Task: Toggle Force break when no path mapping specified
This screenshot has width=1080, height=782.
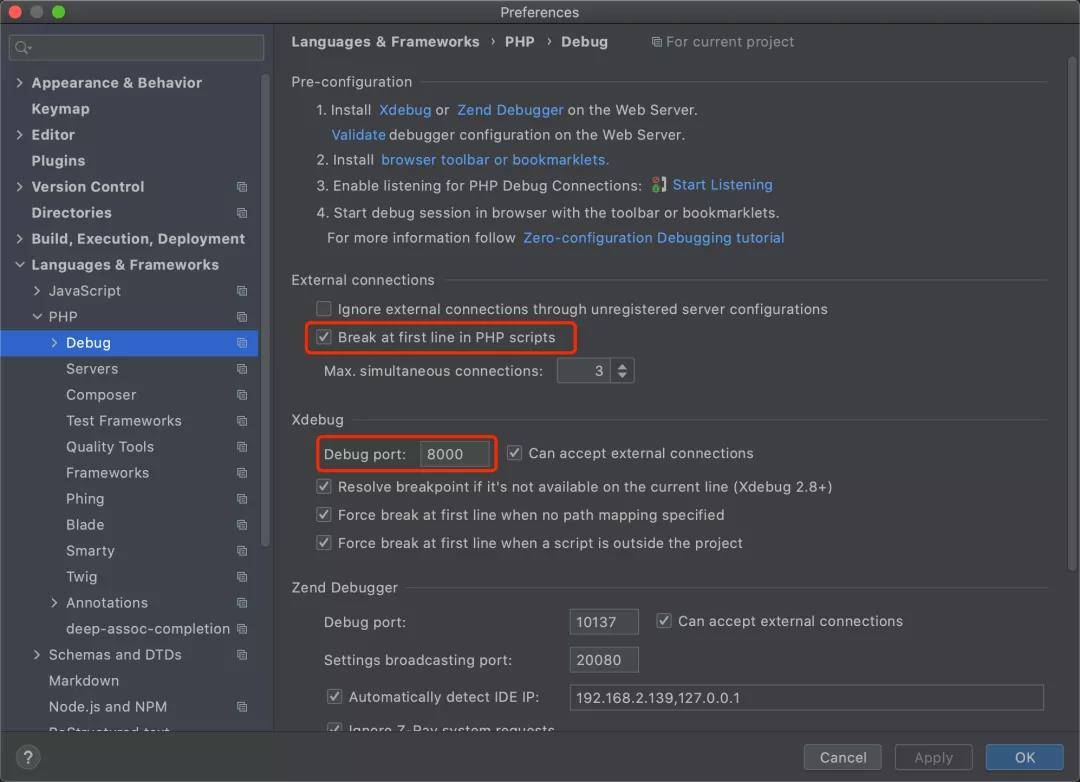Action: (324, 515)
